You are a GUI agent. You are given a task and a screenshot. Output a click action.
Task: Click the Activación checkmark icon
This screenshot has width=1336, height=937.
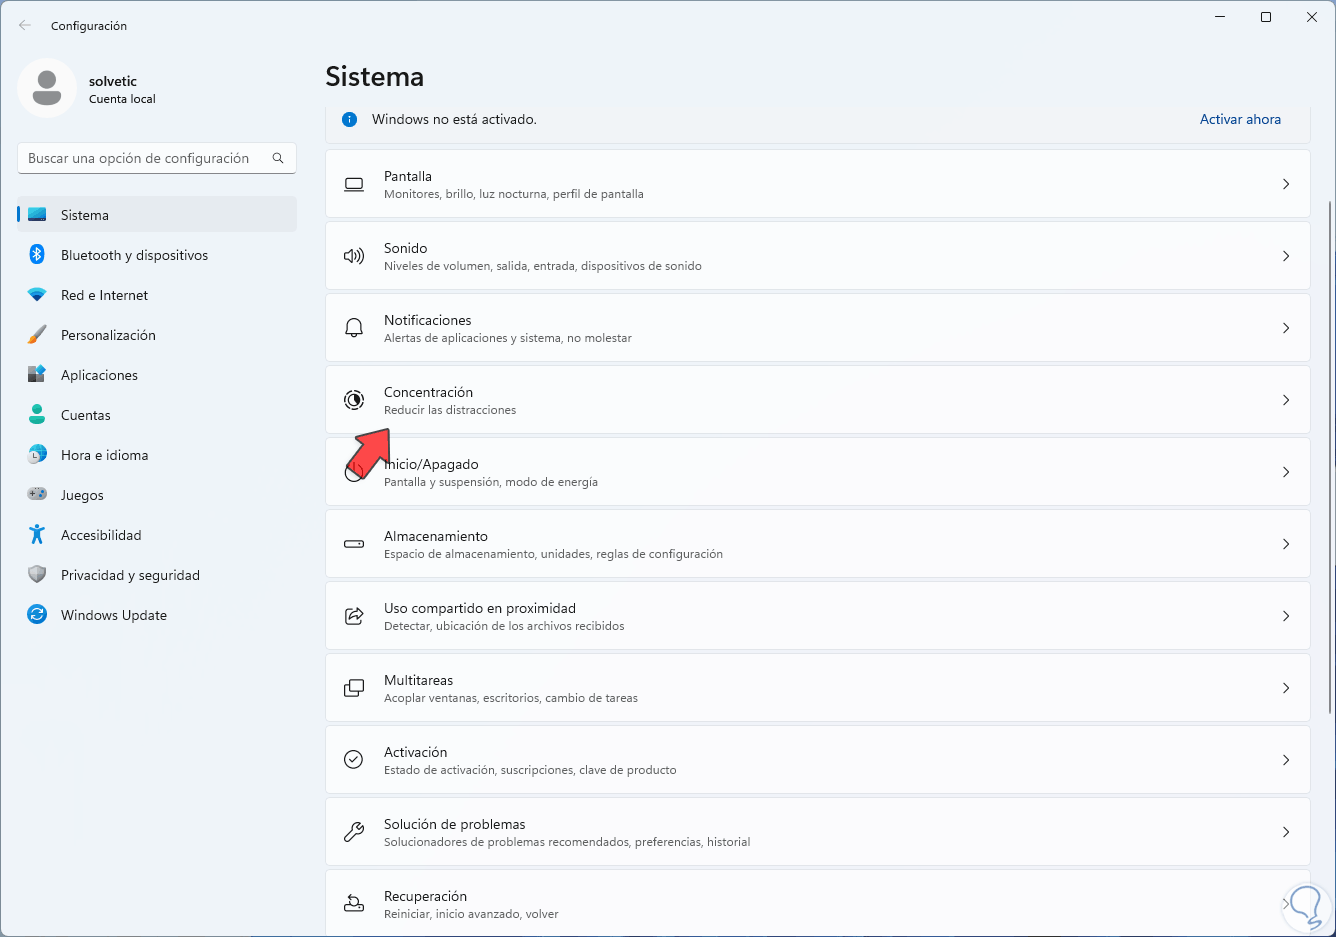coord(354,760)
